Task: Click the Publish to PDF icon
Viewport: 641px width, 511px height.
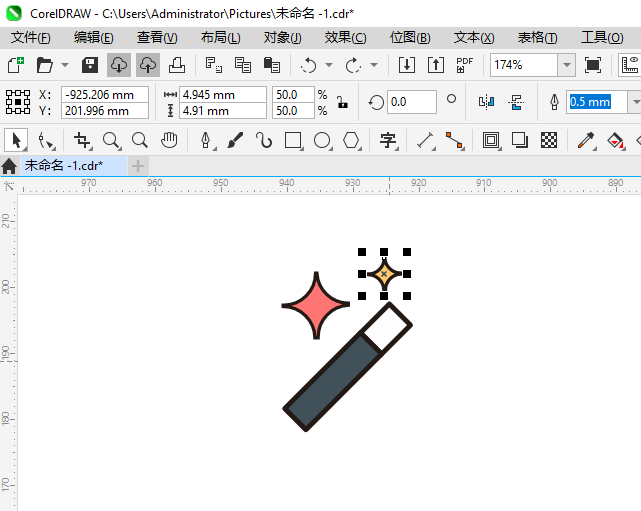Action: [x=465, y=65]
